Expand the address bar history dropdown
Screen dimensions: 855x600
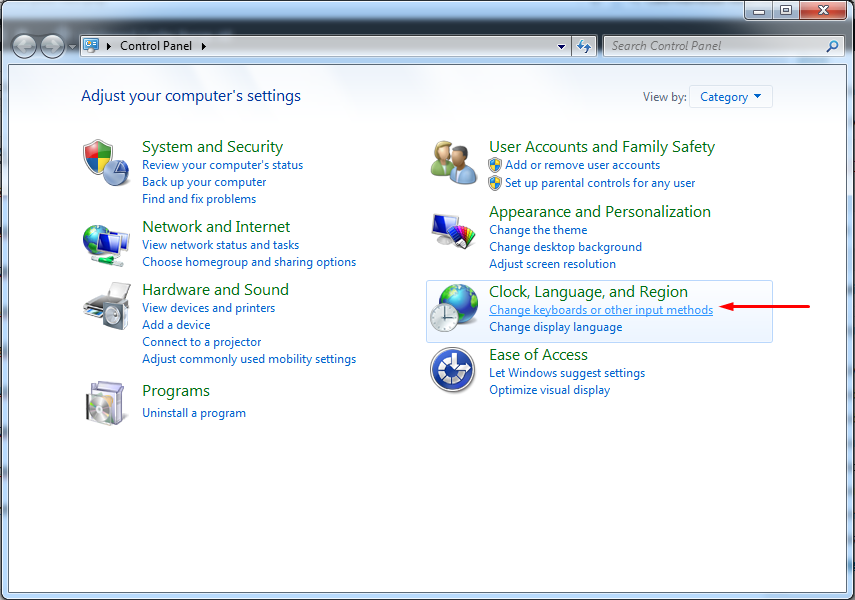pyautogui.click(x=561, y=46)
